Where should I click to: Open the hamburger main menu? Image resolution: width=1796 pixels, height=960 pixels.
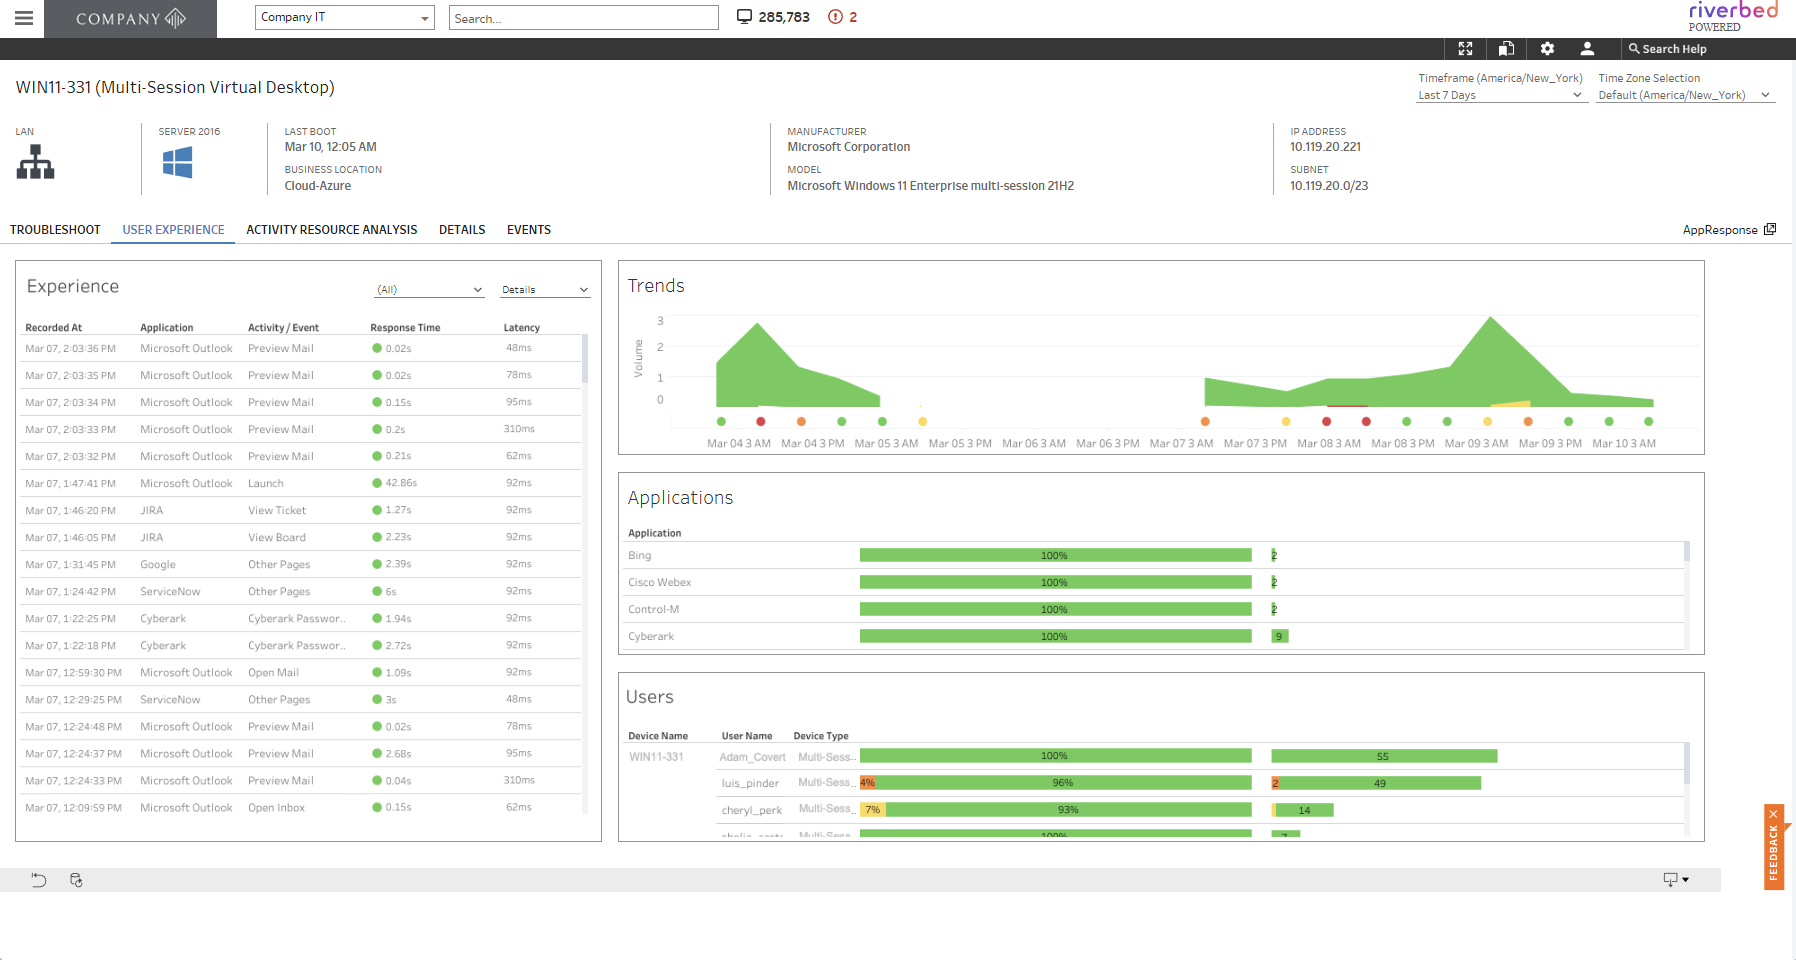(x=24, y=18)
